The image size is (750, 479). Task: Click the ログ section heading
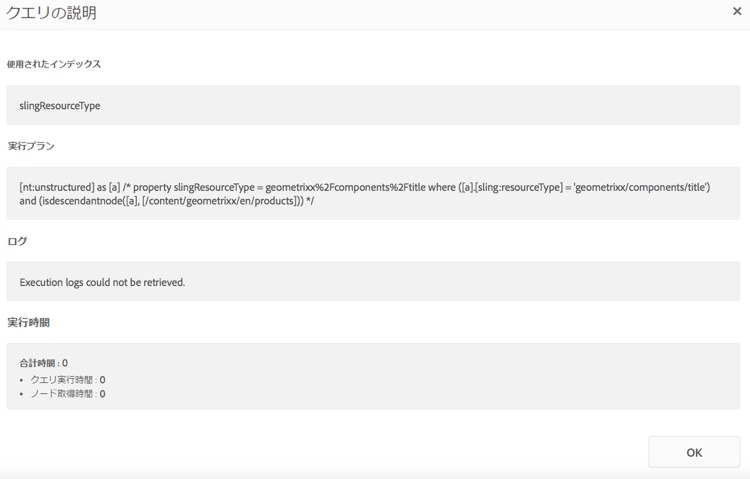pos(17,241)
